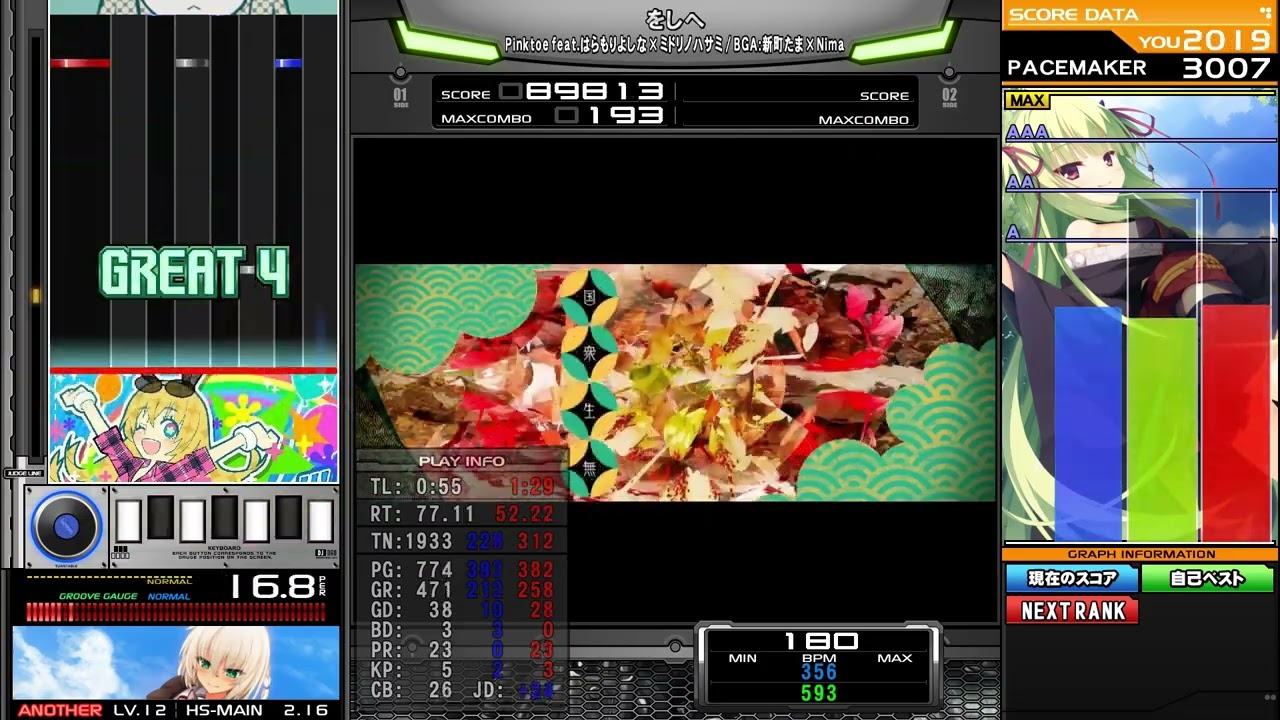Click the SCORE DATA header
Viewport: 1280px width, 720px height.
tap(1074, 14)
